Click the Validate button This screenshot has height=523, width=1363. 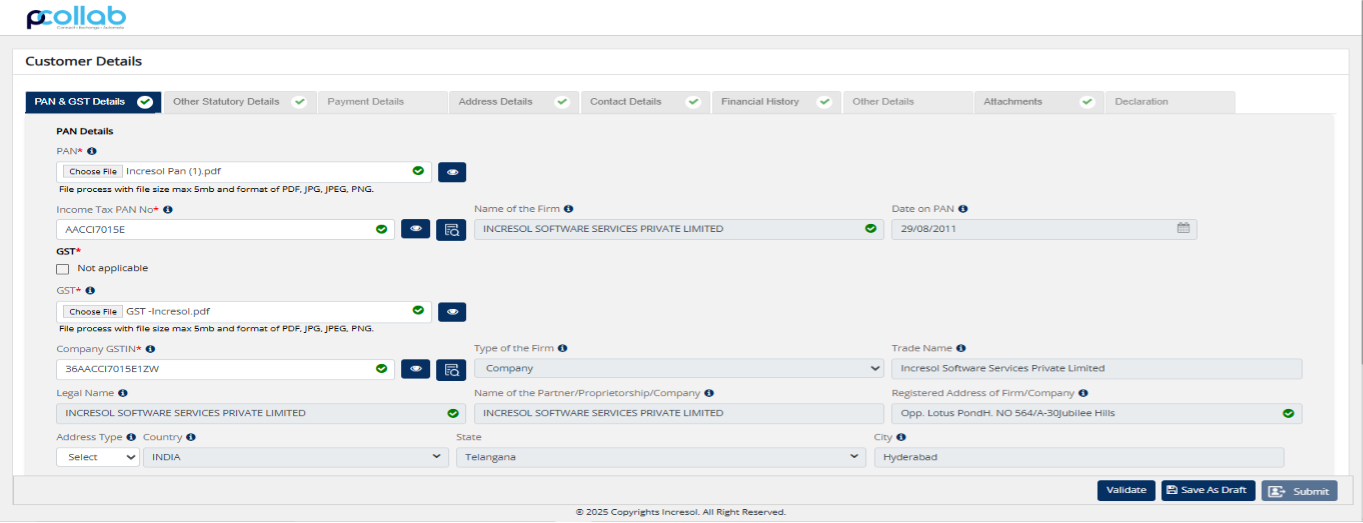point(1126,490)
